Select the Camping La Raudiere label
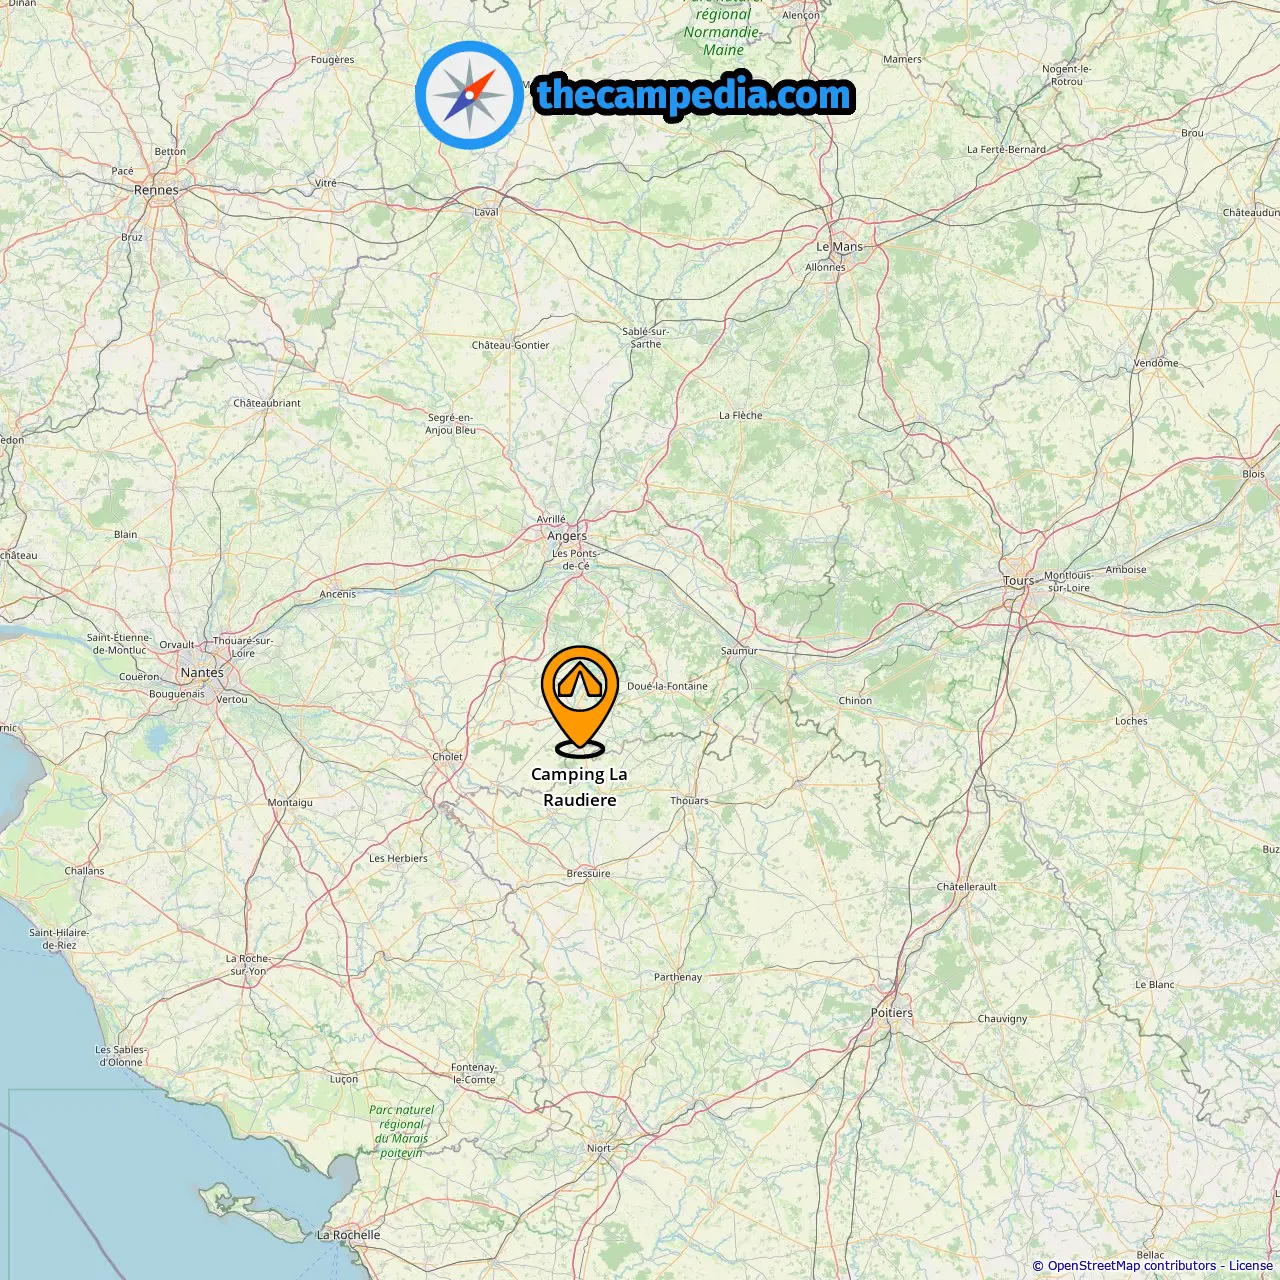Screen dimensions: 1280x1280 [580, 787]
